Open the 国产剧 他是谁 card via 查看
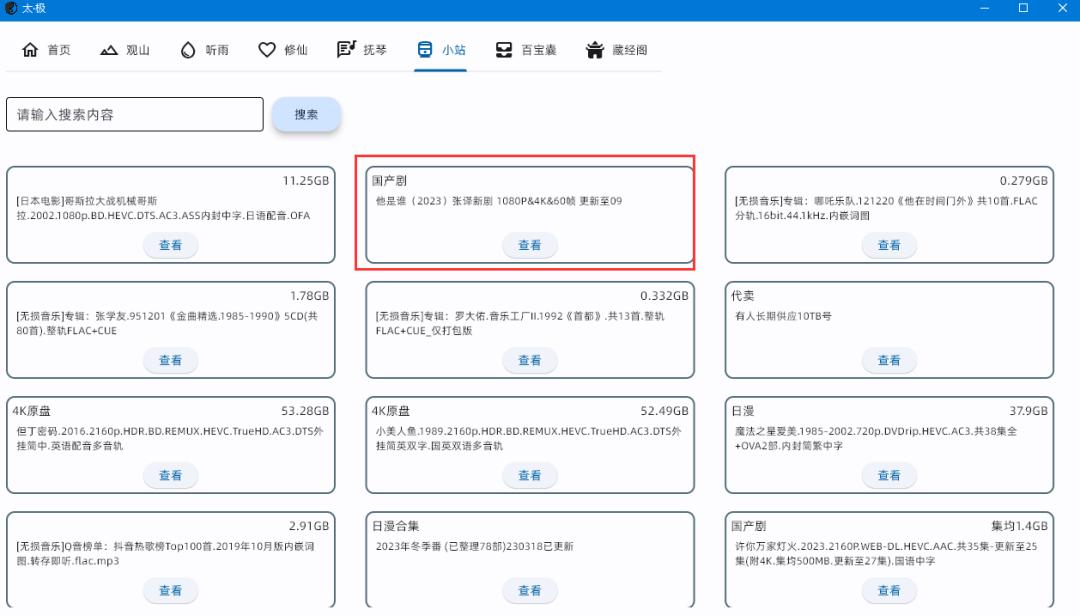1080x616 pixels. click(530, 245)
